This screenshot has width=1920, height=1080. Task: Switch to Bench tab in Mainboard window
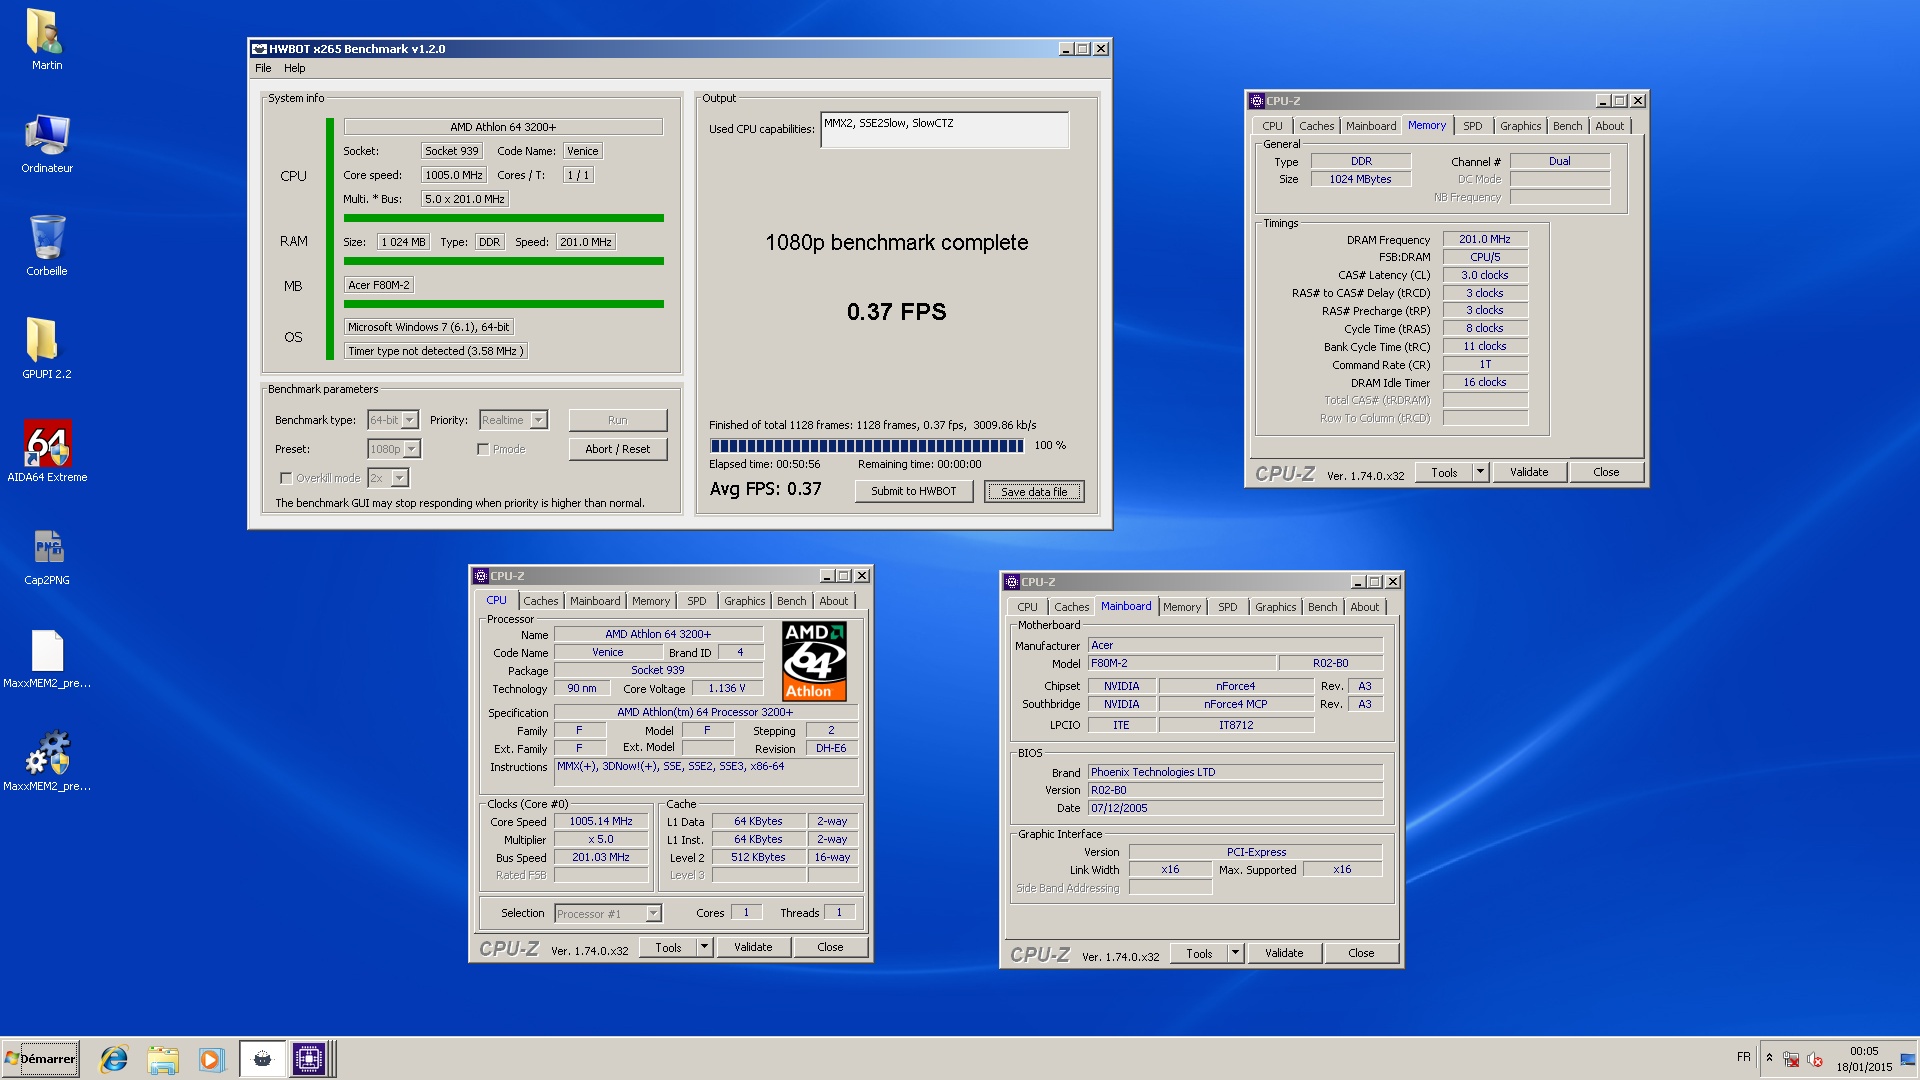pos(1322,607)
